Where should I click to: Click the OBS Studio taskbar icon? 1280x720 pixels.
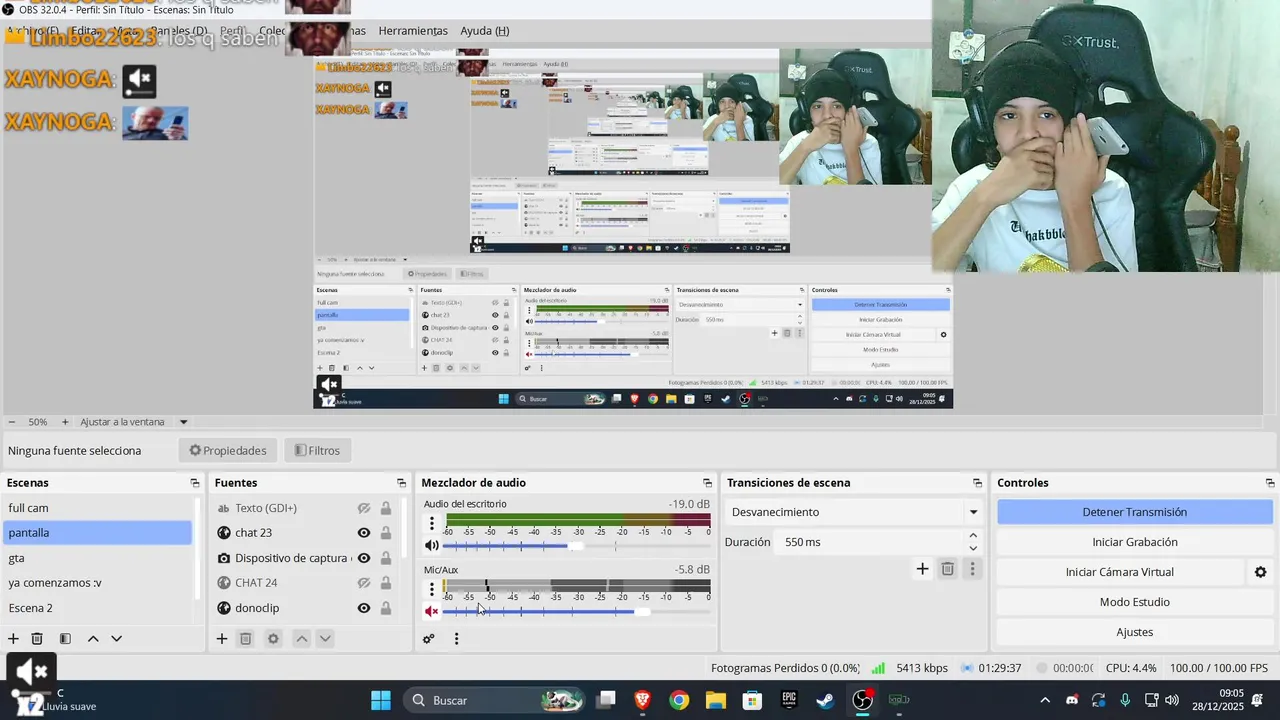[862, 700]
